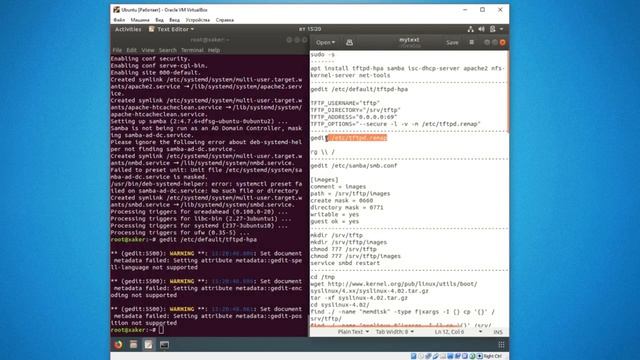The image size is (640, 360).
Task: Open the terminal's Search menu
Action: point(168,50)
